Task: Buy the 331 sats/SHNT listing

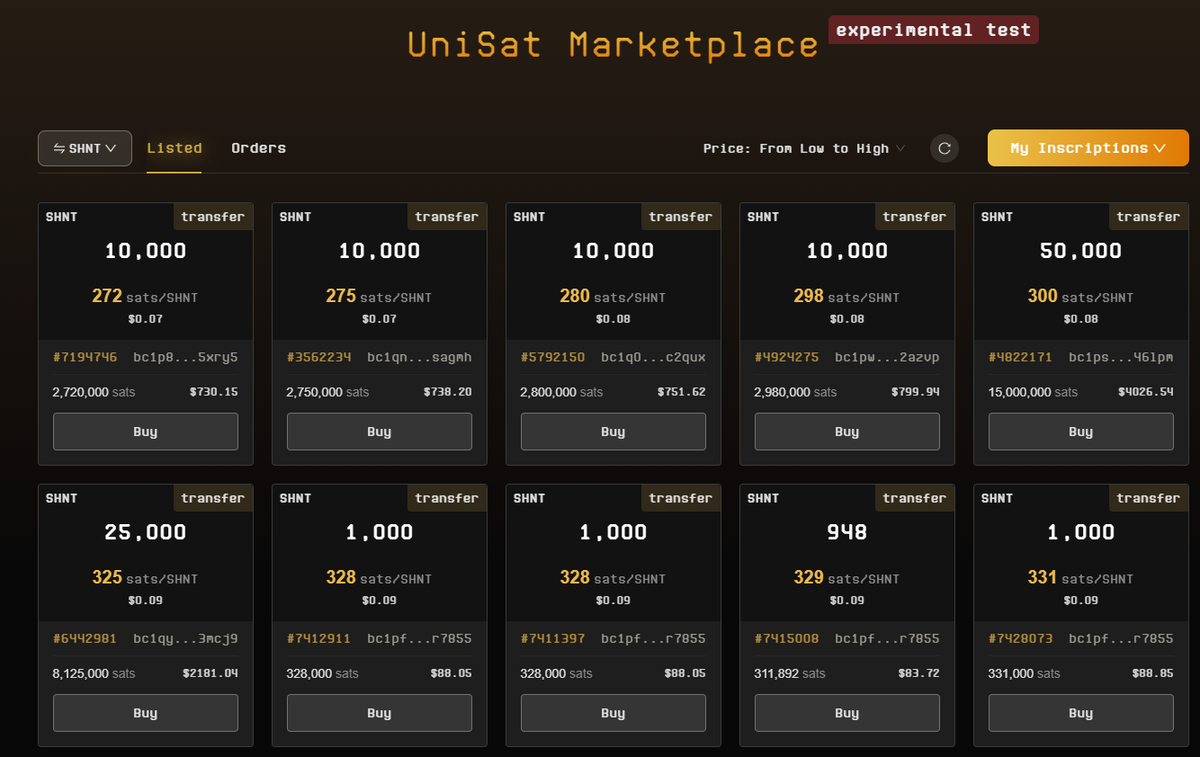Action: (1081, 713)
